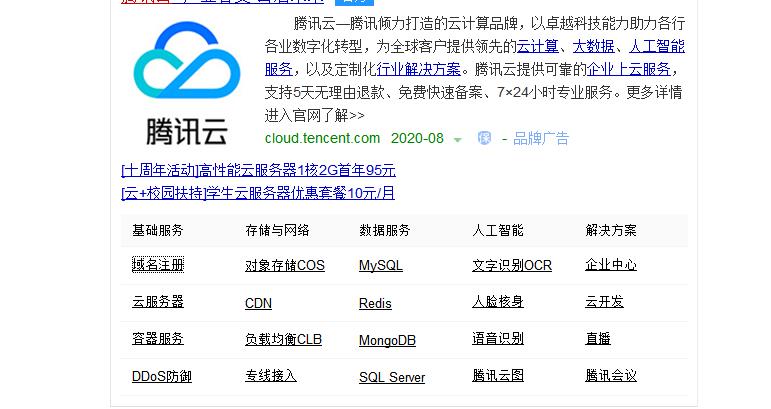Click the verification badge icon beside the date
This screenshot has height=409, width=771.
(x=484, y=138)
